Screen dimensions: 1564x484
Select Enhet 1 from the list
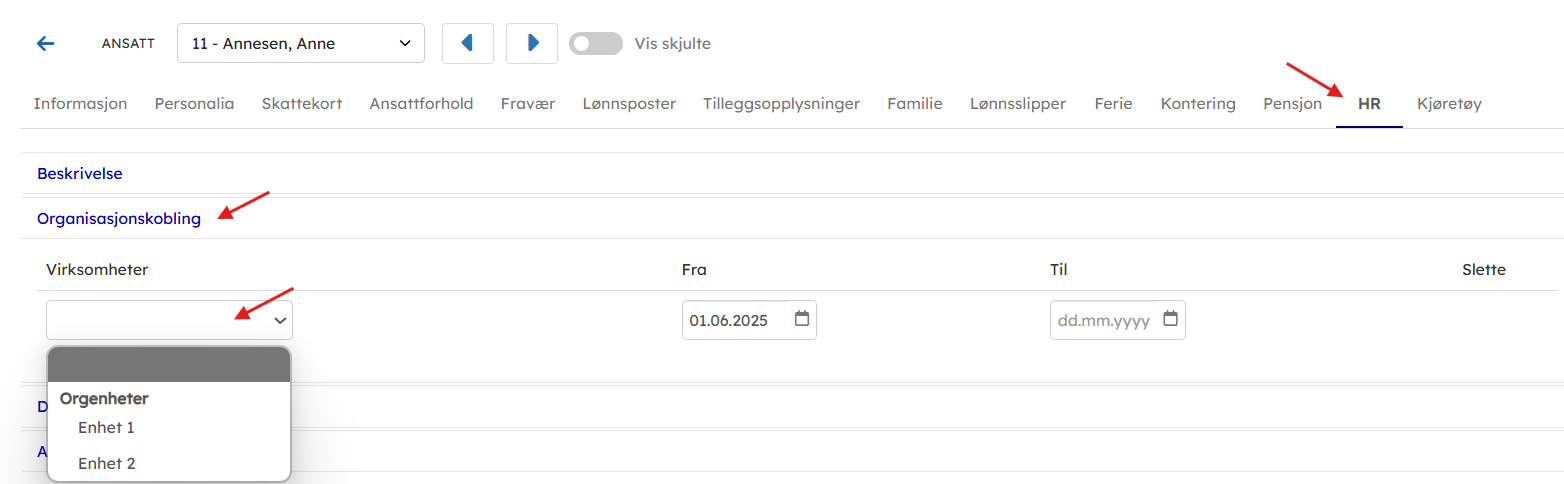pos(106,428)
